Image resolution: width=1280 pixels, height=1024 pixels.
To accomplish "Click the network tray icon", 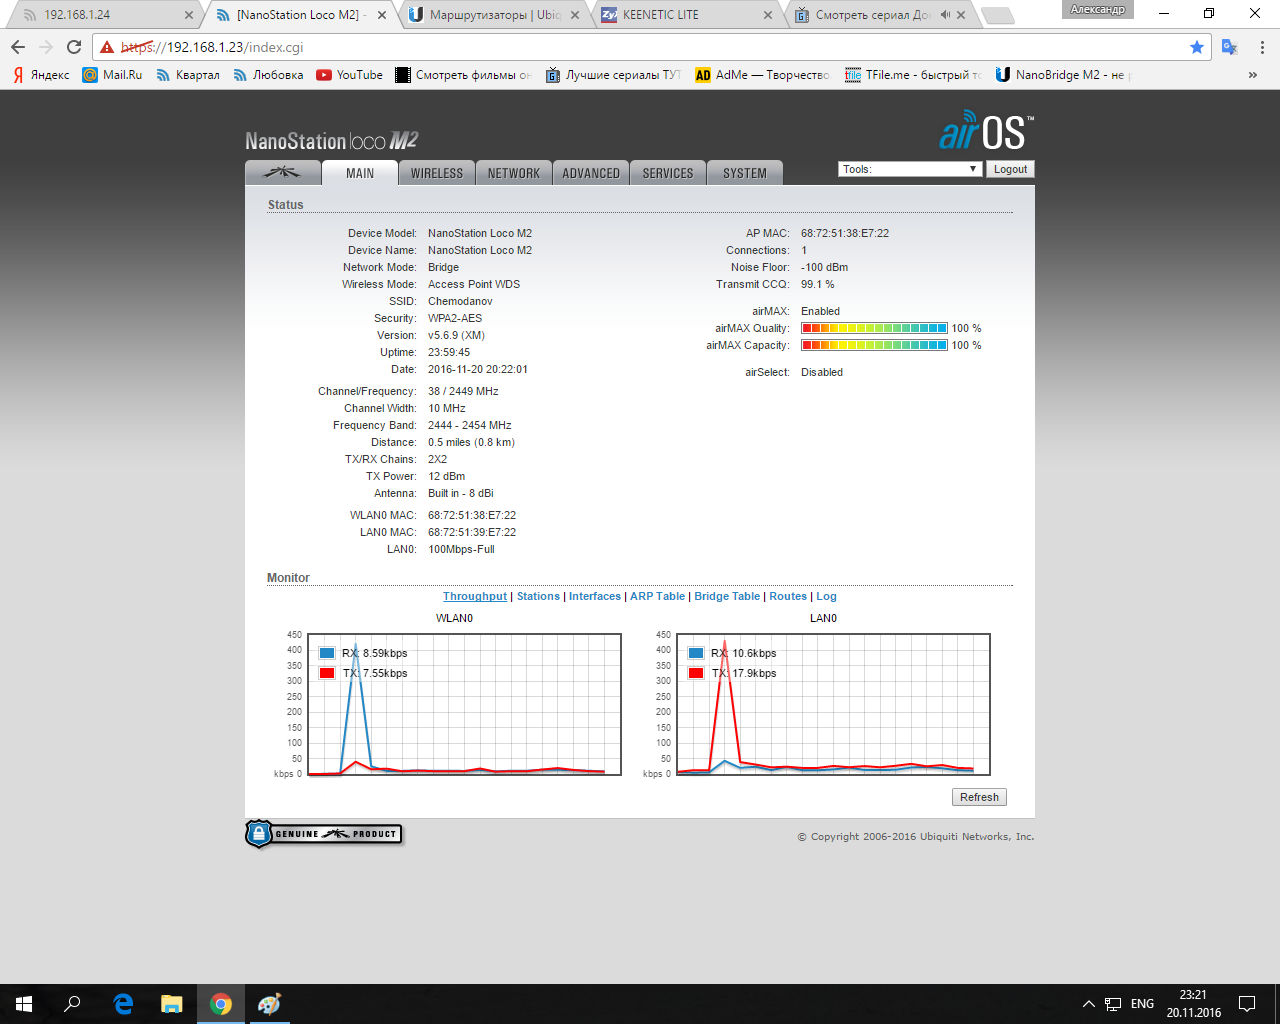I will [x=1113, y=1004].
